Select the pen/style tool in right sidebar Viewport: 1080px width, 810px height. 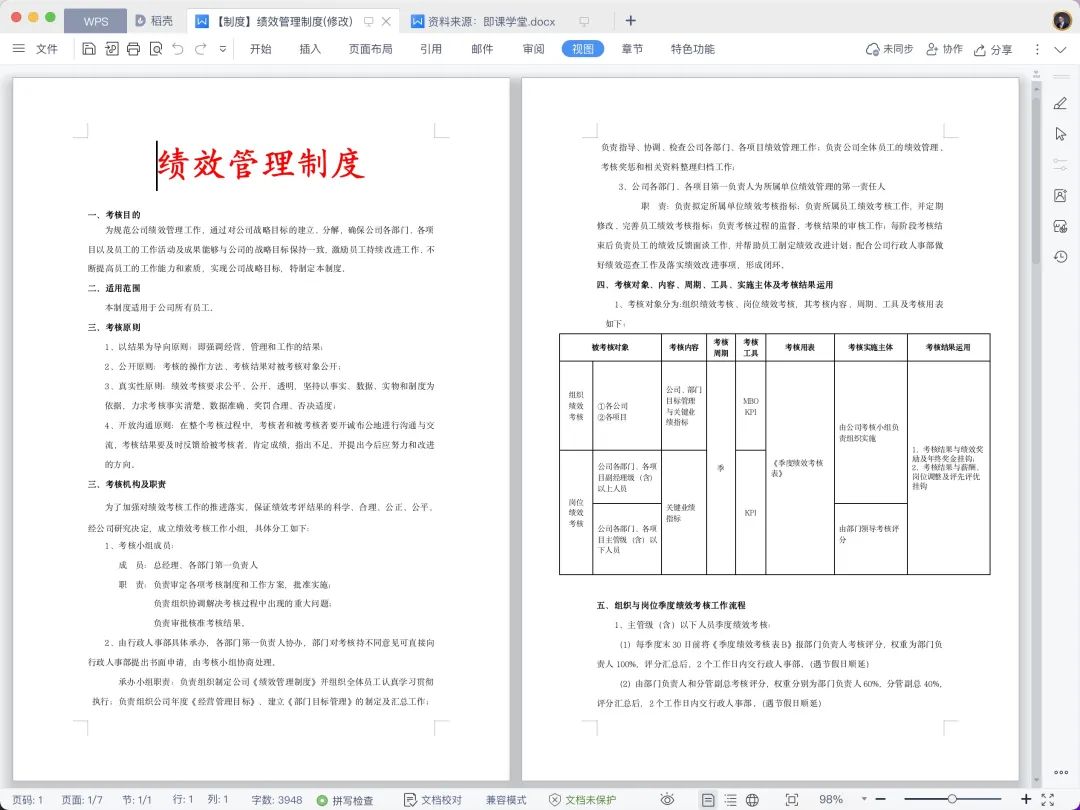[1061, 103]
